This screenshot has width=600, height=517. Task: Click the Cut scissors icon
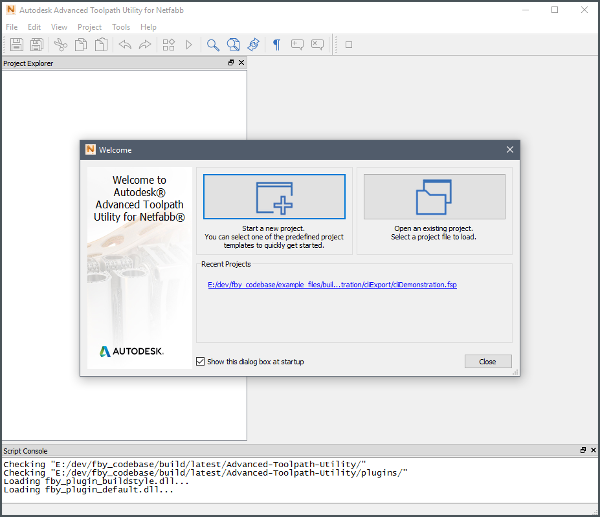[60, 44]
